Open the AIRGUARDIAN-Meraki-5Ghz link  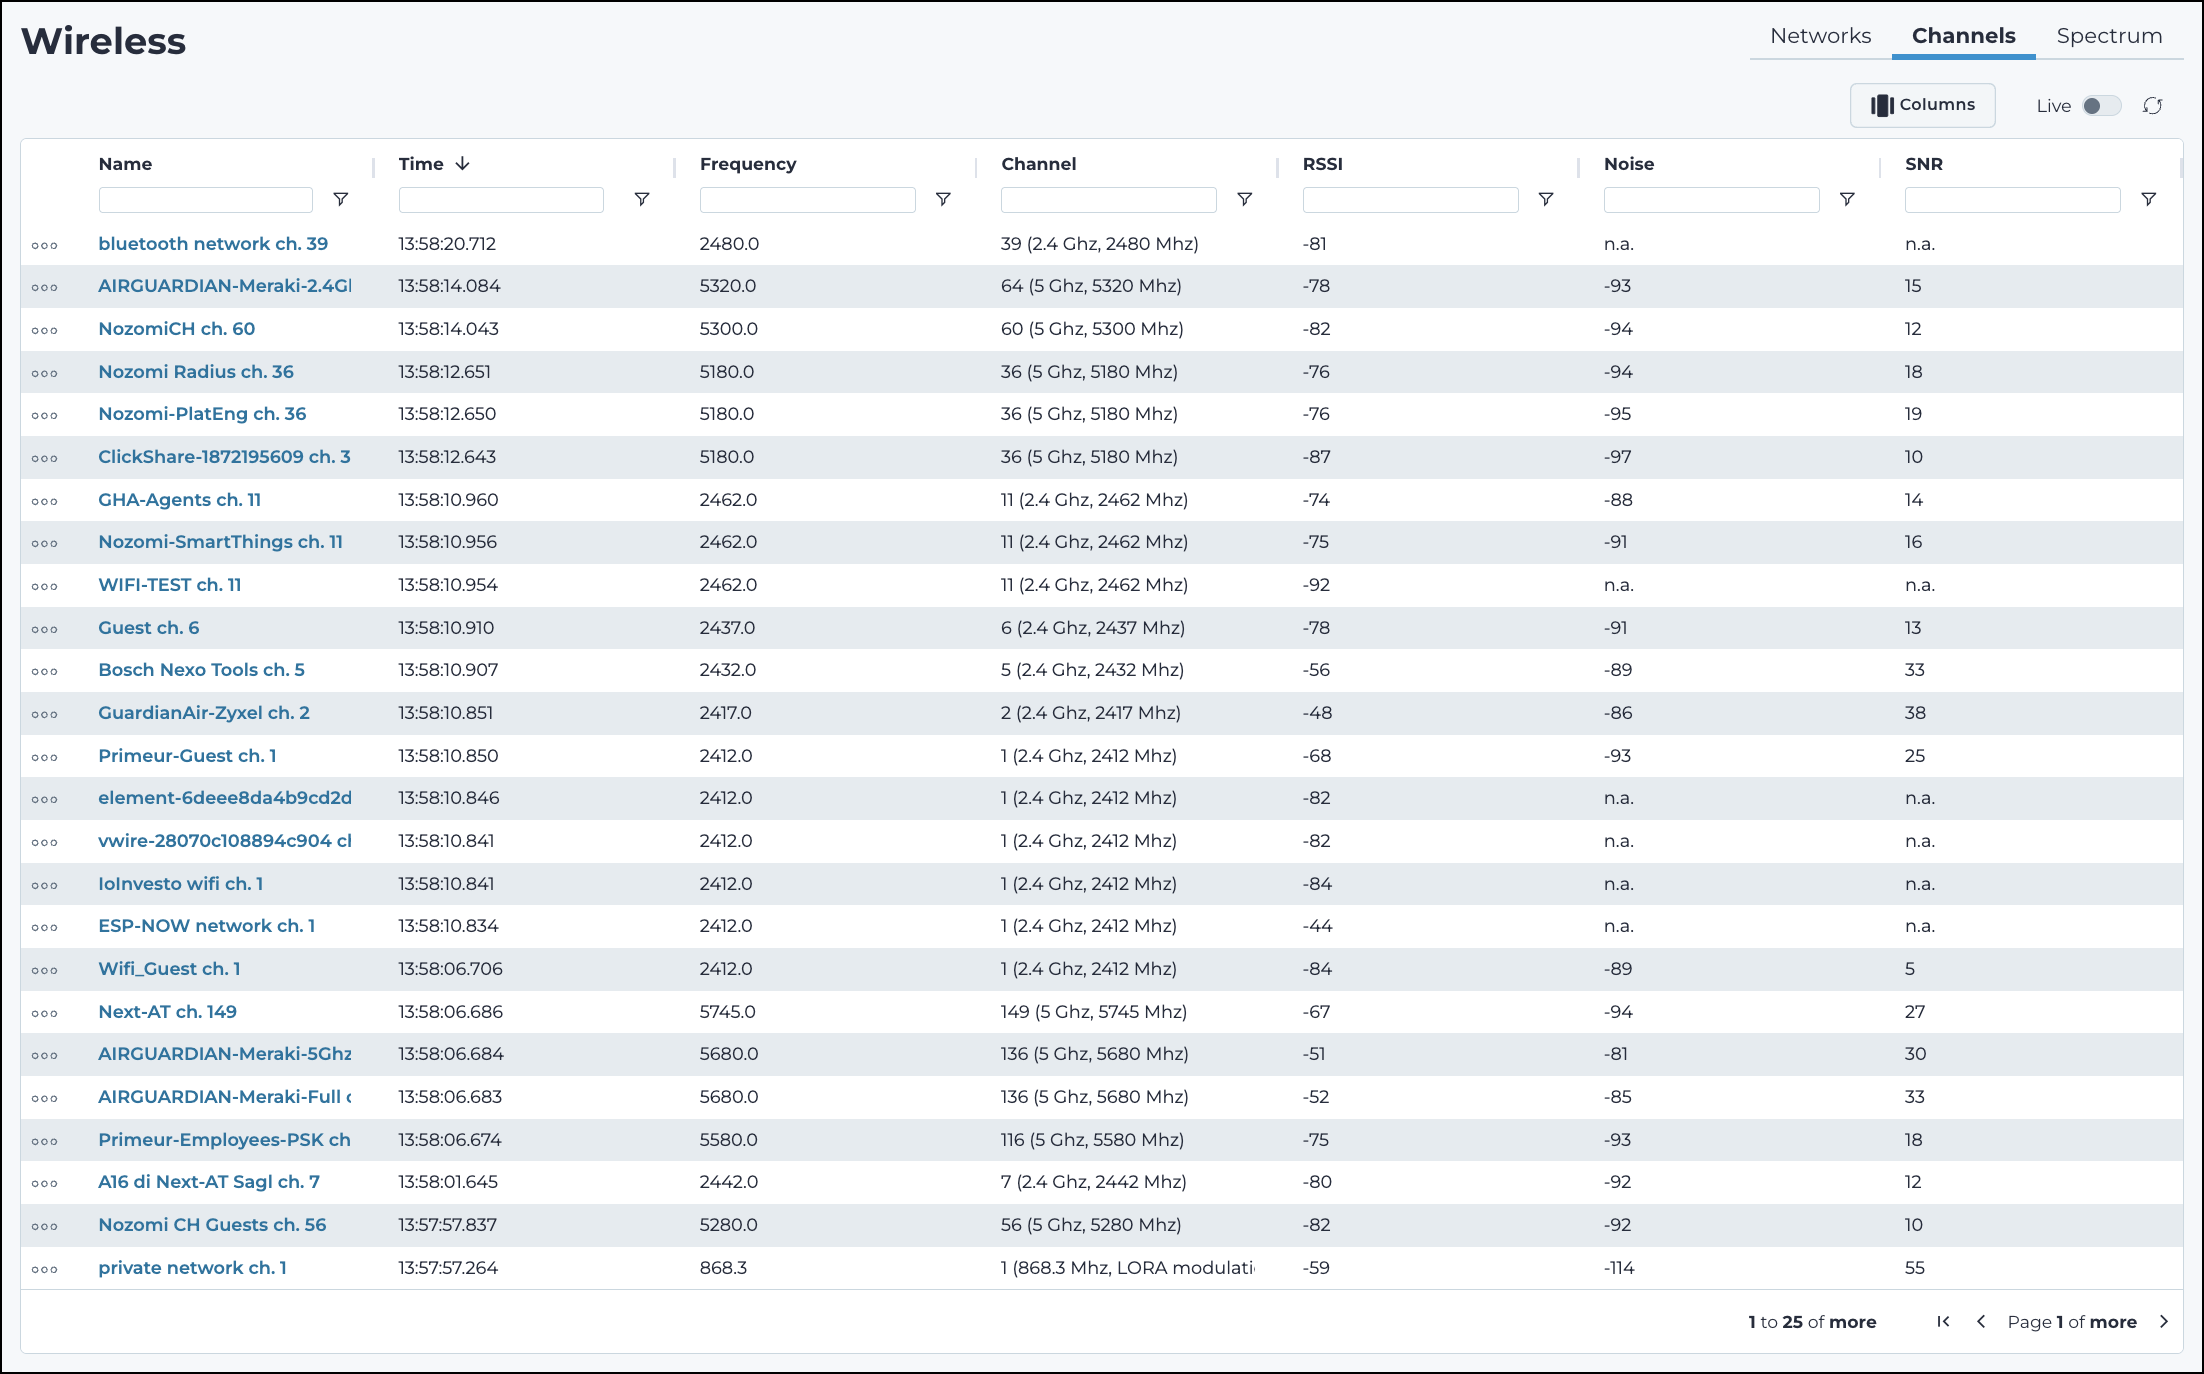[x=225, y=1054]
